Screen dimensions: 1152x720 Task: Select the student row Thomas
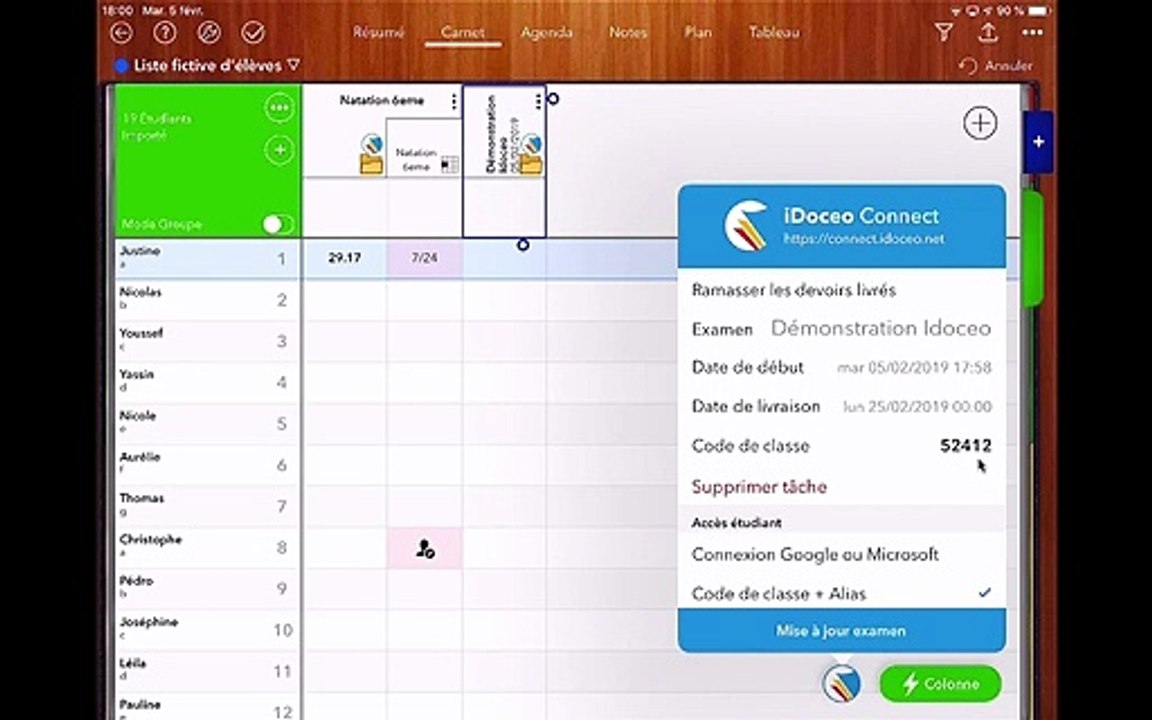(207, 505)
